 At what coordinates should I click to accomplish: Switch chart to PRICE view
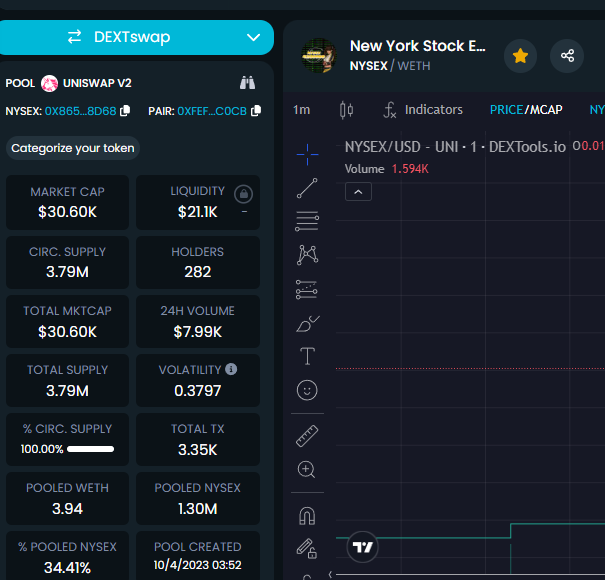[x=506, y=110]
